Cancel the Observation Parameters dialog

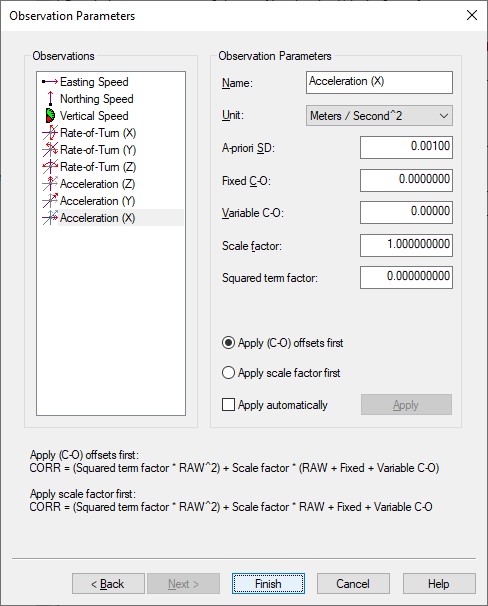353,584
